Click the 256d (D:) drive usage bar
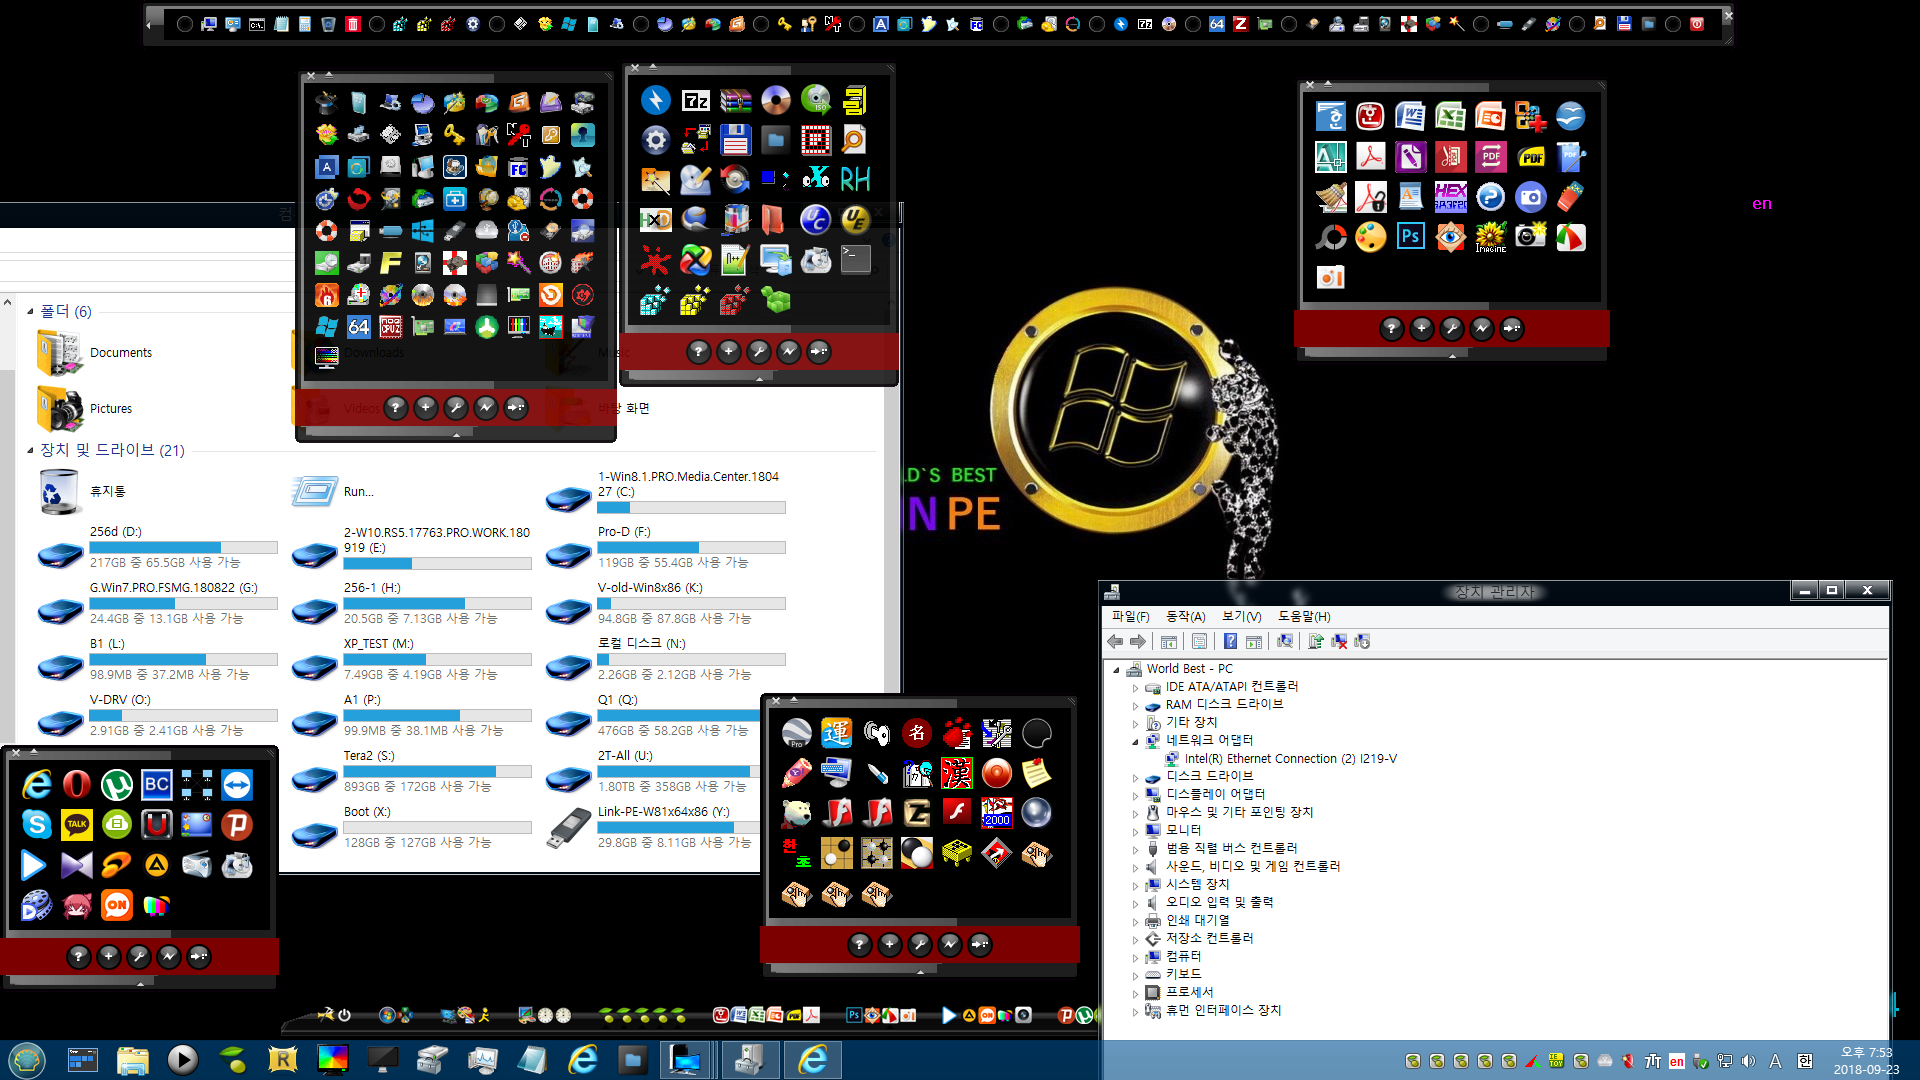 coord(183,547)
